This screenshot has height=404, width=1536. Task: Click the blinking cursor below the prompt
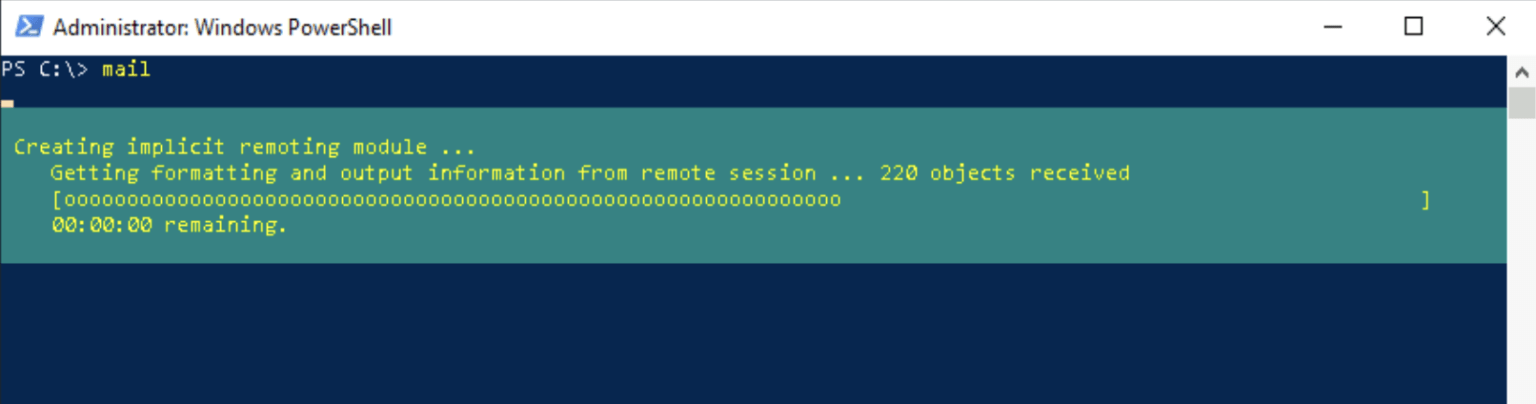click(x=7, y=102)
